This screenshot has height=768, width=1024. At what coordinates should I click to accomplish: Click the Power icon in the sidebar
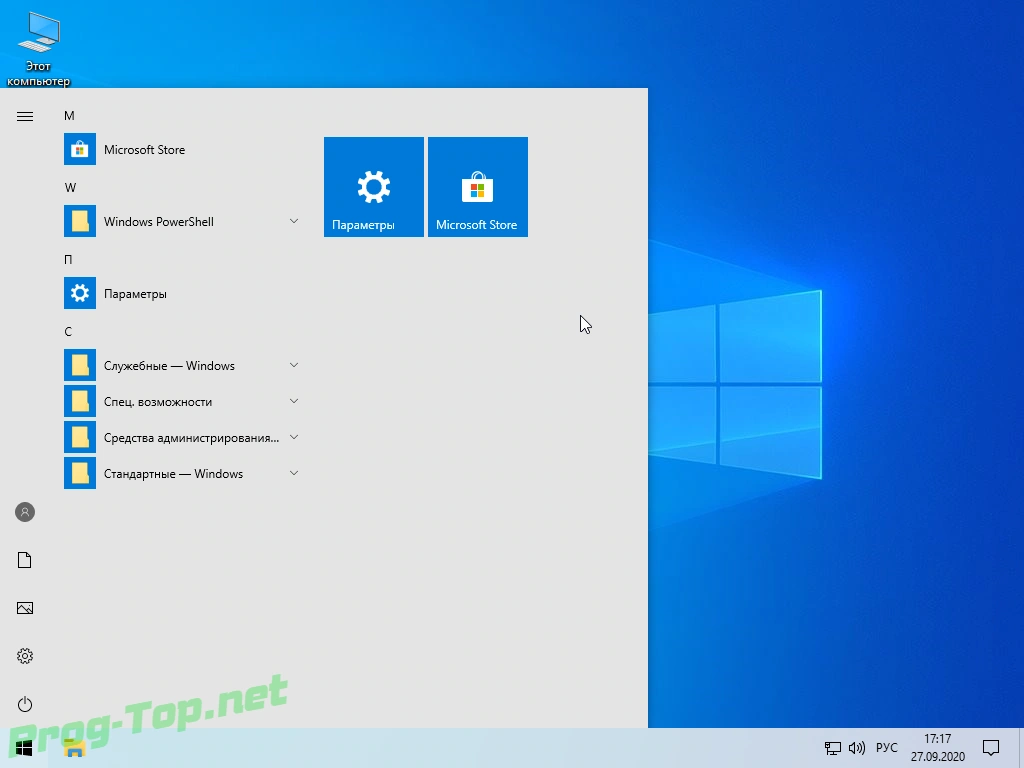pyautogui.click(x=25, y=704)
